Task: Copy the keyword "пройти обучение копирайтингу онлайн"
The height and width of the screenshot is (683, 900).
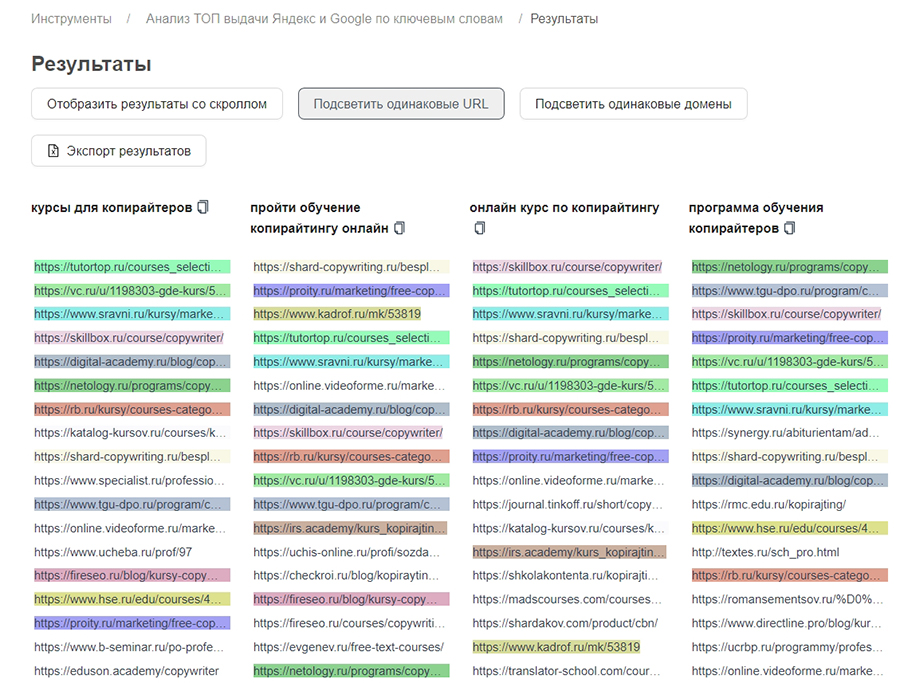Action: tap(399, 228)
